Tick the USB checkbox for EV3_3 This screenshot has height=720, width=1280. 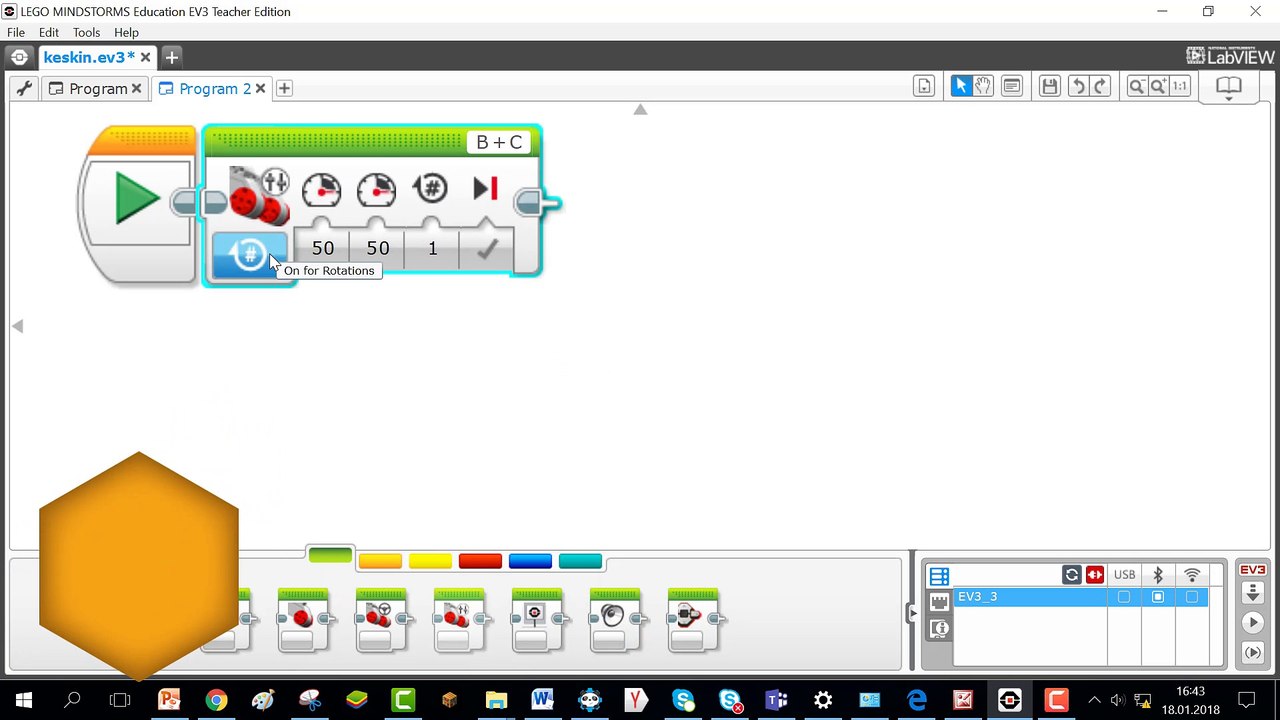pyautogui.click(x=1124, y=597)
